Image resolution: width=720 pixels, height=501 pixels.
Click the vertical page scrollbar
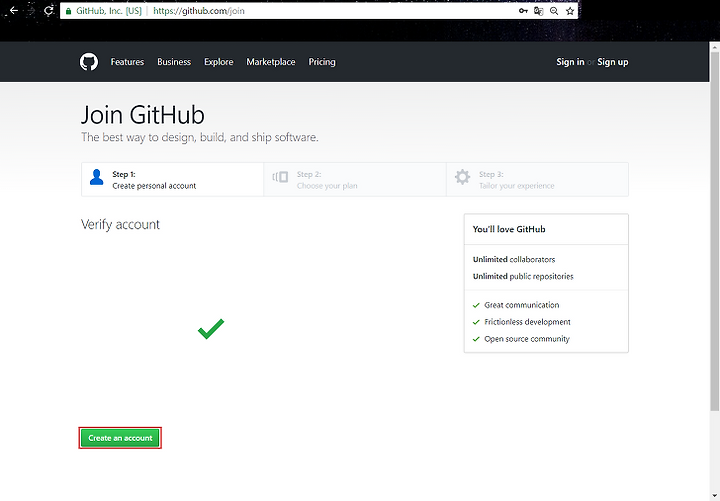click(714, 231)
